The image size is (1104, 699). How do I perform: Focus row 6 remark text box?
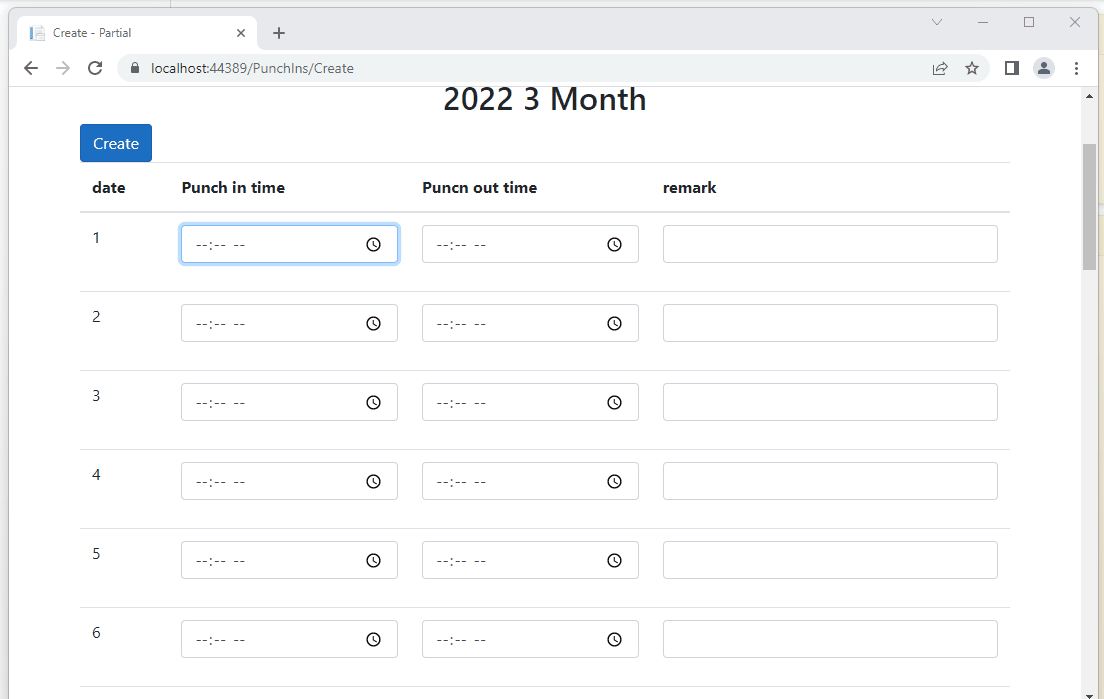(830, 639)
